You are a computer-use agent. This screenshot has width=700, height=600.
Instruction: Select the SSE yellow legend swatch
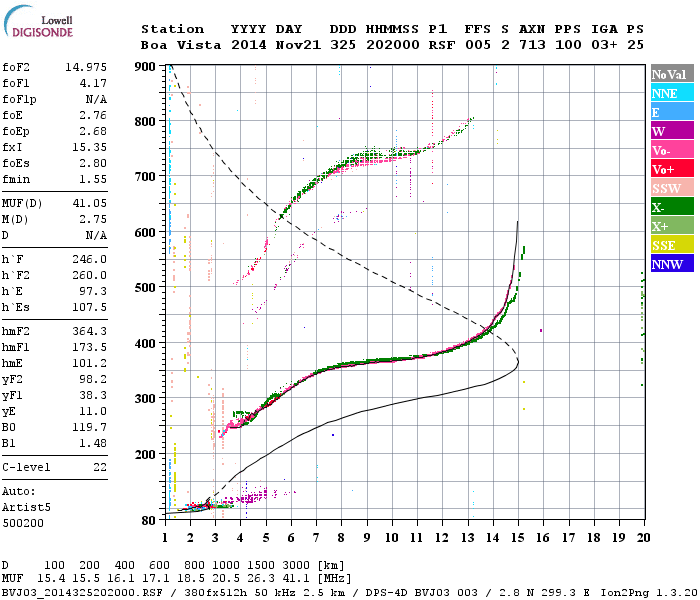point(672,245)
